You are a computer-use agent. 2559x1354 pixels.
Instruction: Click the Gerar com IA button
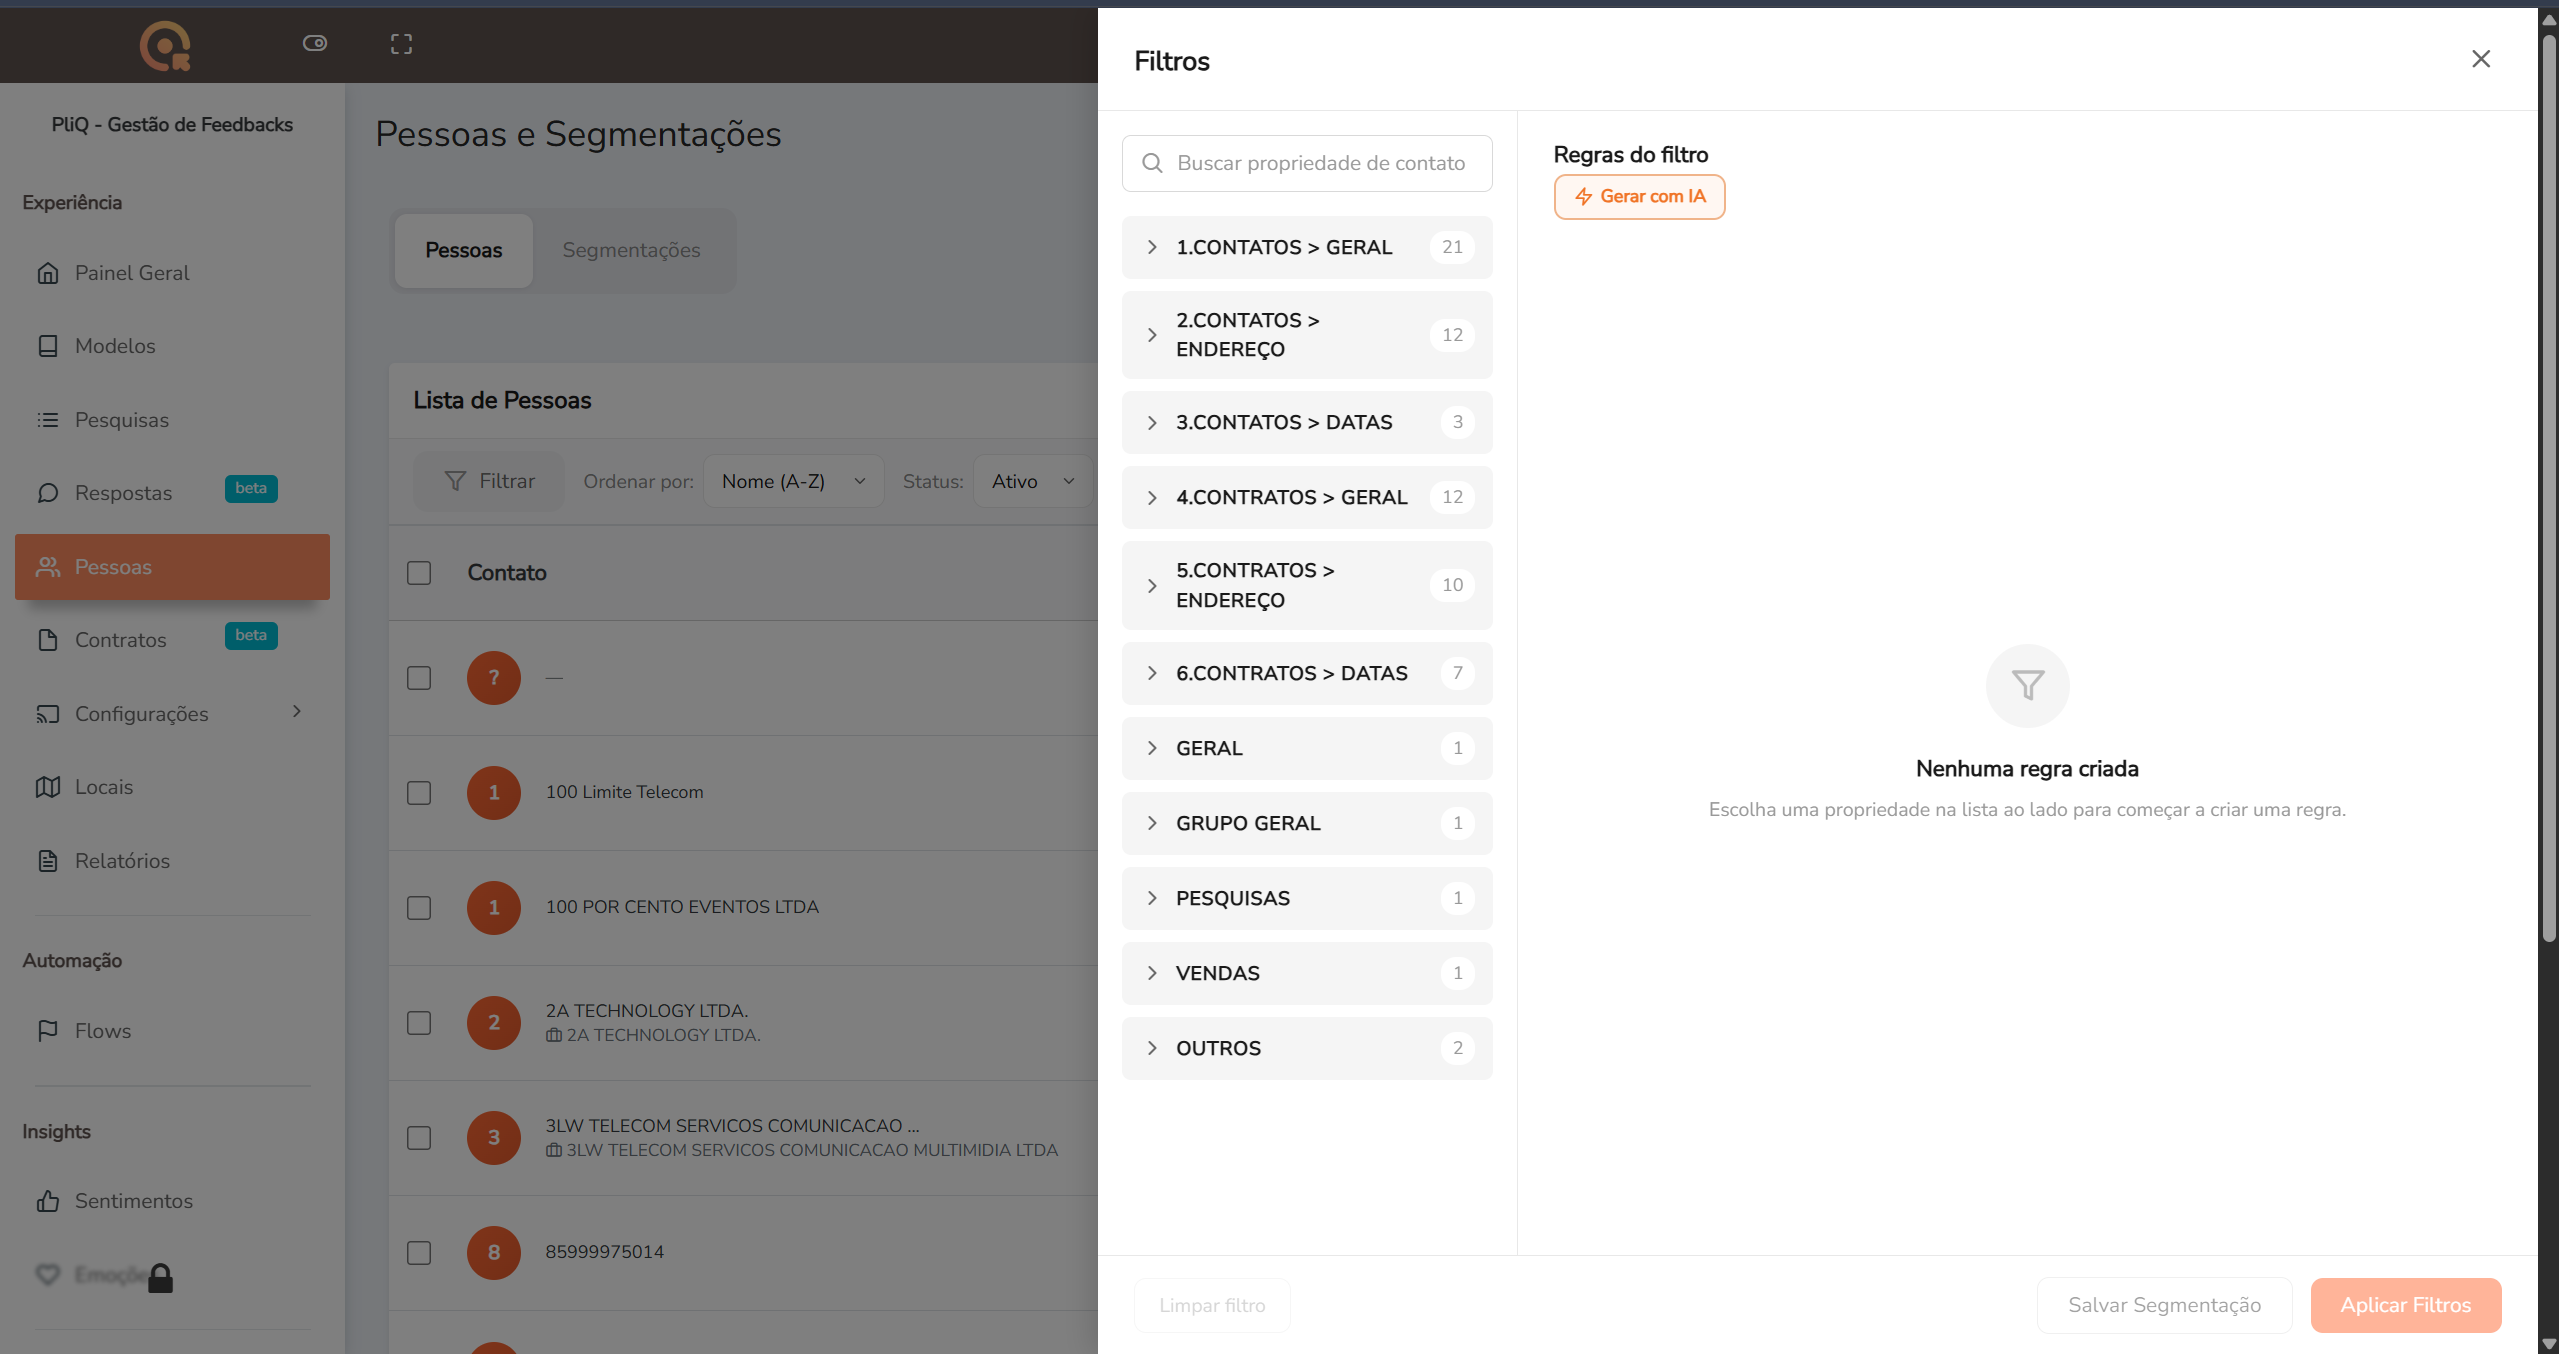point(1639,197)
